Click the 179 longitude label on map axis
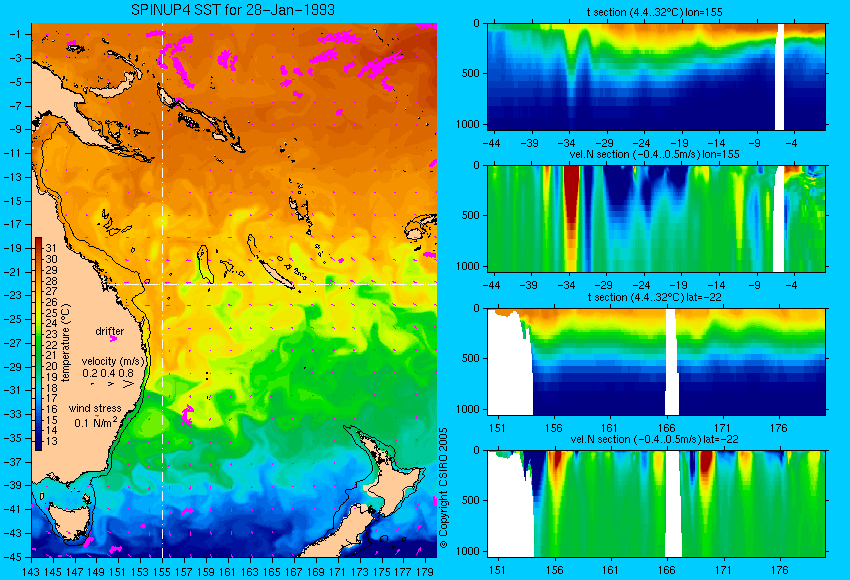 tap(424, 571)
